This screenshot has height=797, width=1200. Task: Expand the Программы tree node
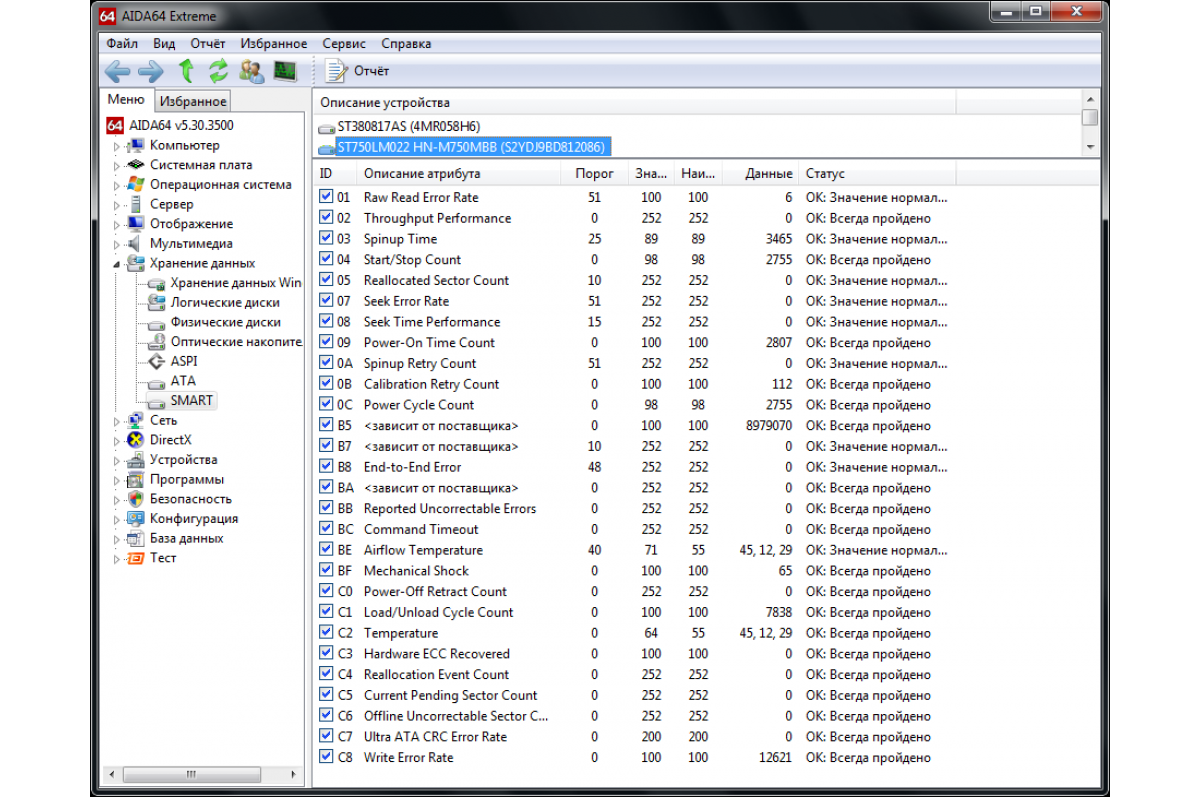116,479
